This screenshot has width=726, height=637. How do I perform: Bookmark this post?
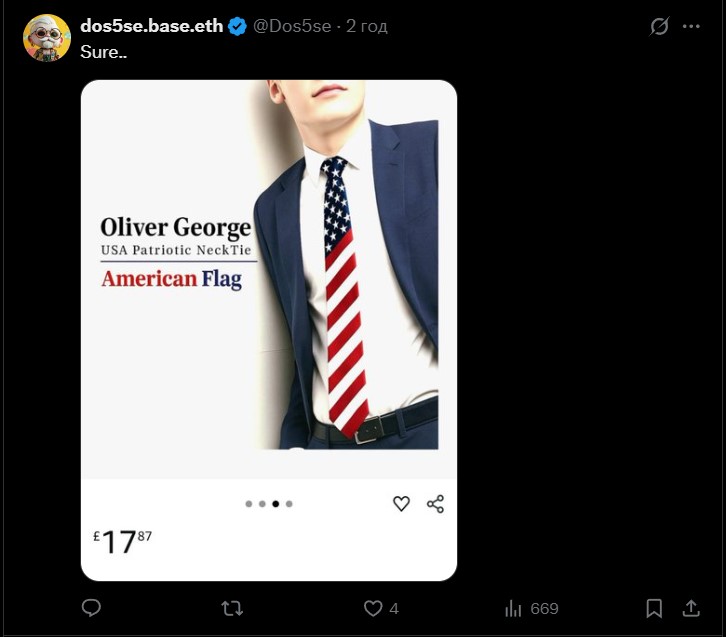[x=654, y=608]
